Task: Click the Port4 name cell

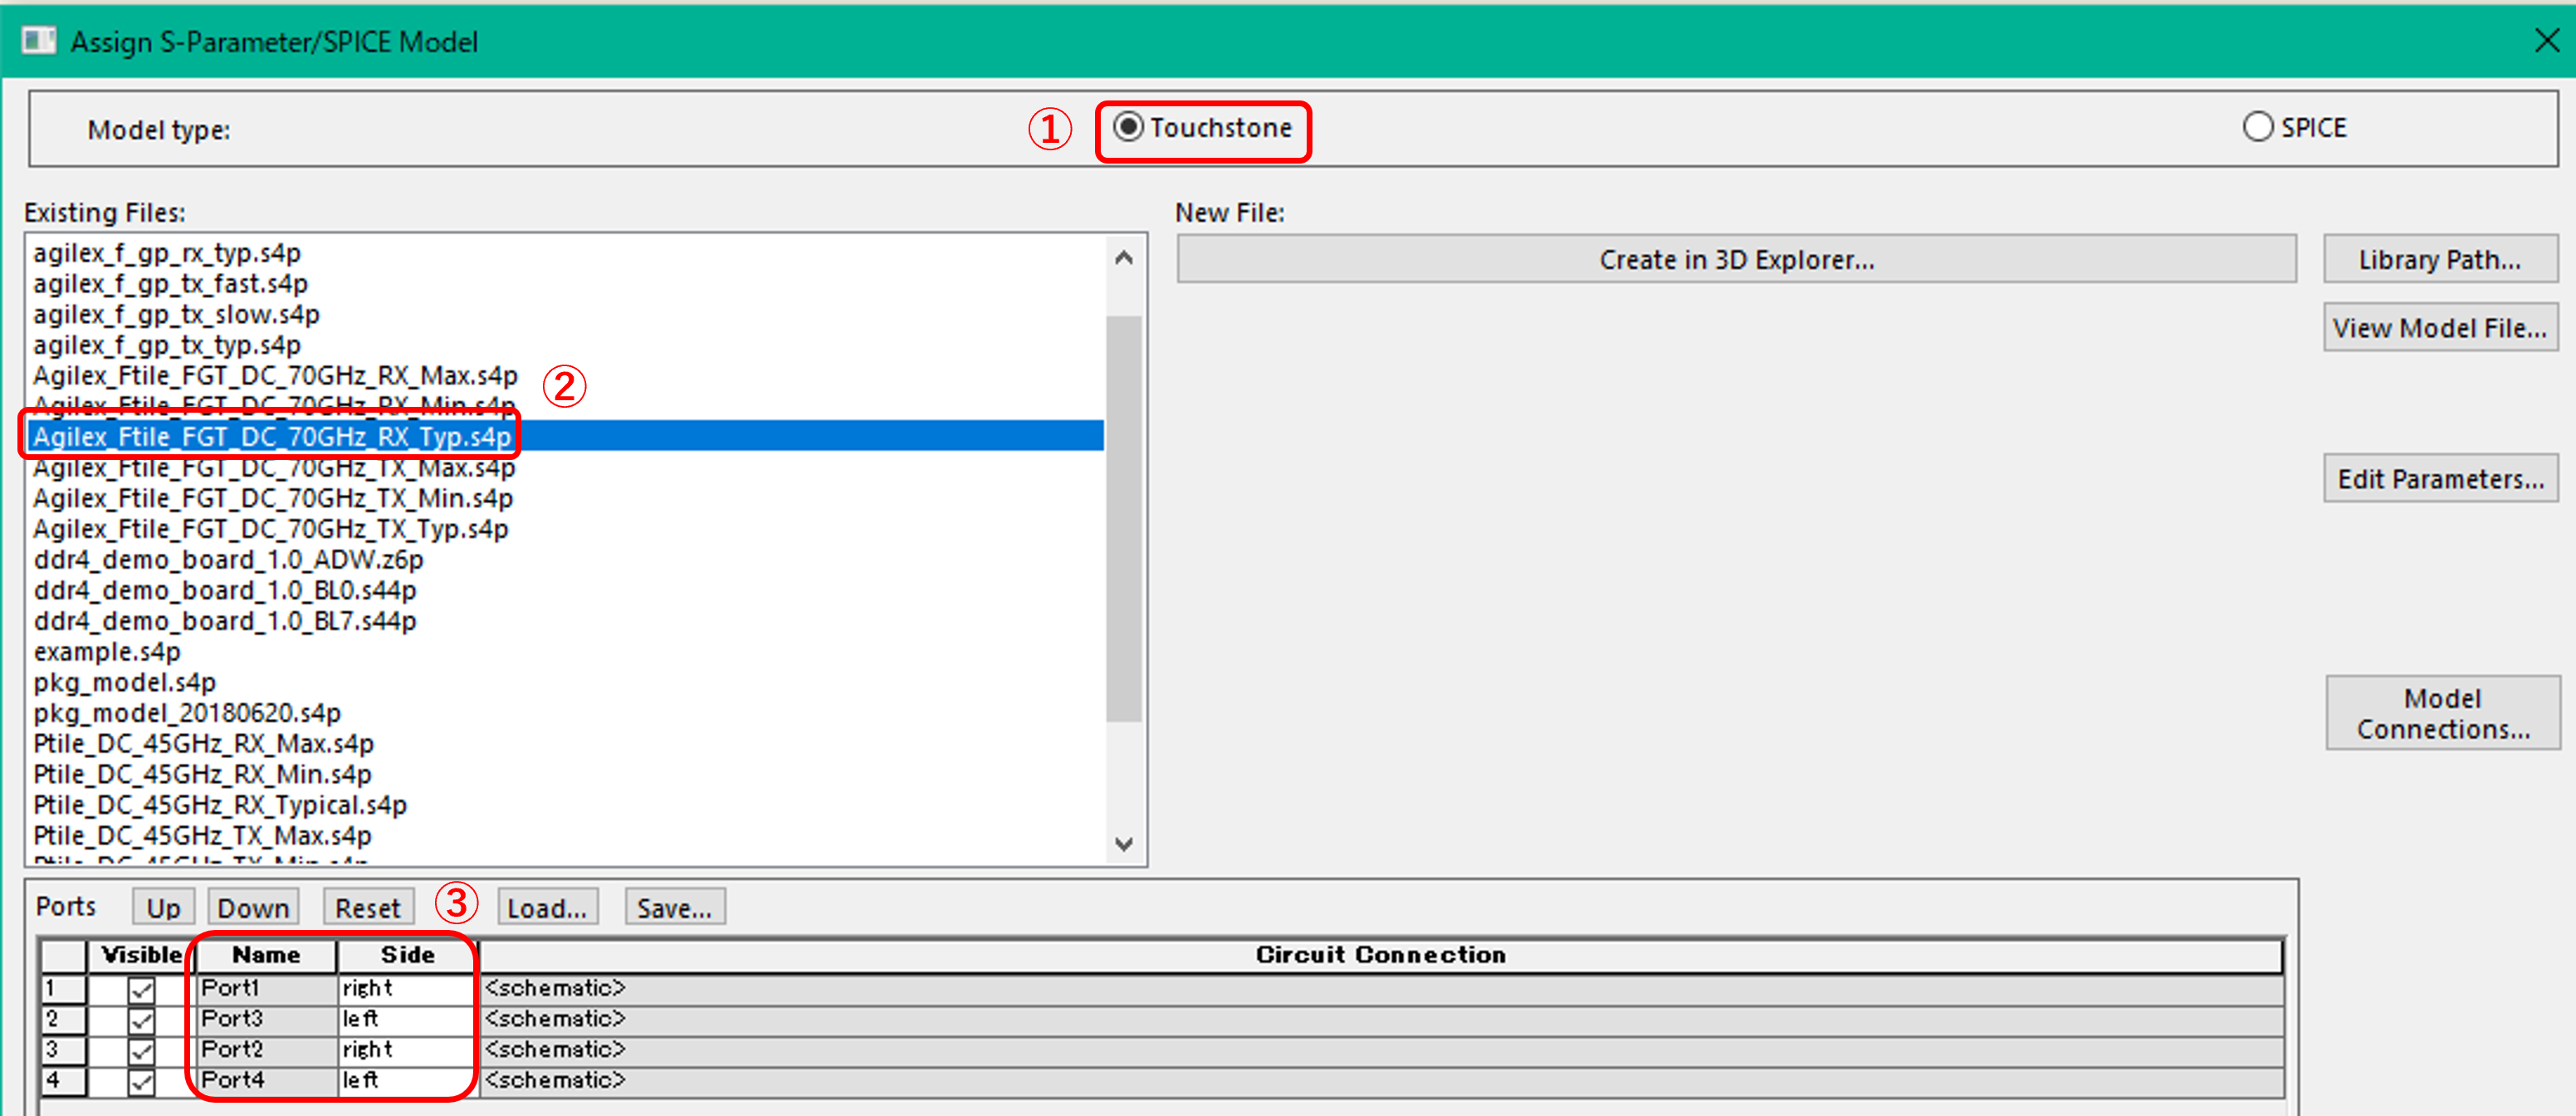Action: [266, 1081]
